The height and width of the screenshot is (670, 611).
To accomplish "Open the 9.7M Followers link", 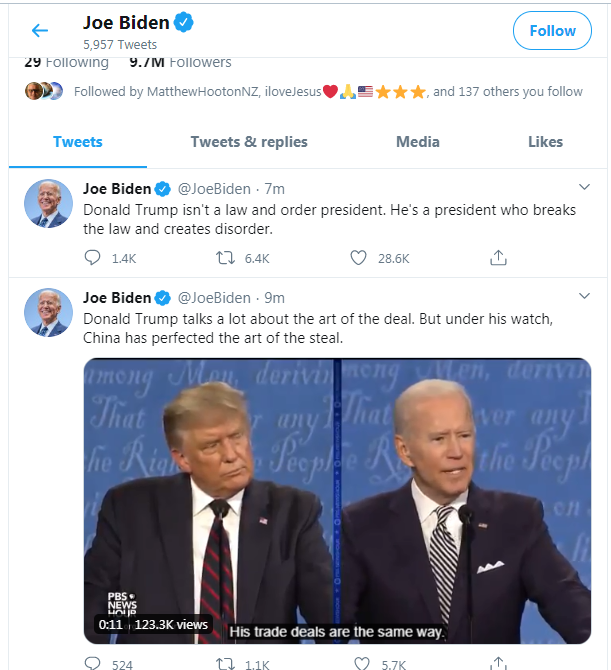I will (180, 62).
